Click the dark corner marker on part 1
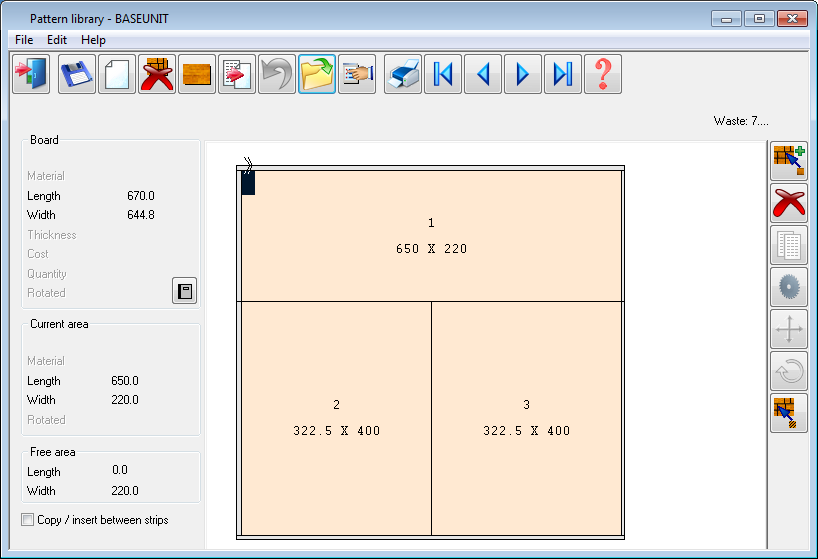This screenshot has width=818, height=559. point(248,183)
